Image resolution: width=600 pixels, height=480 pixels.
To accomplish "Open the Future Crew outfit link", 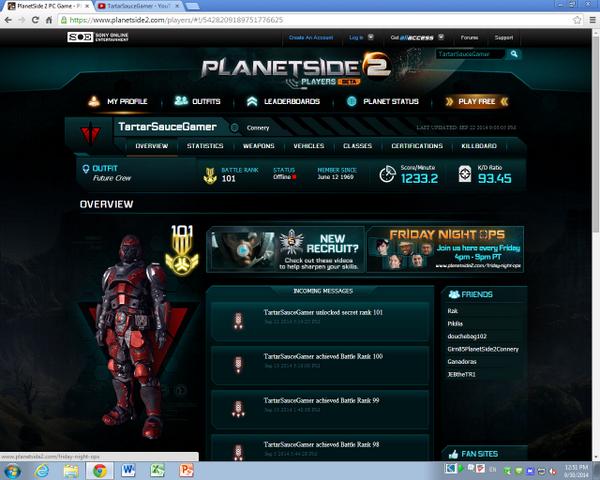I will tap(112, 178).
